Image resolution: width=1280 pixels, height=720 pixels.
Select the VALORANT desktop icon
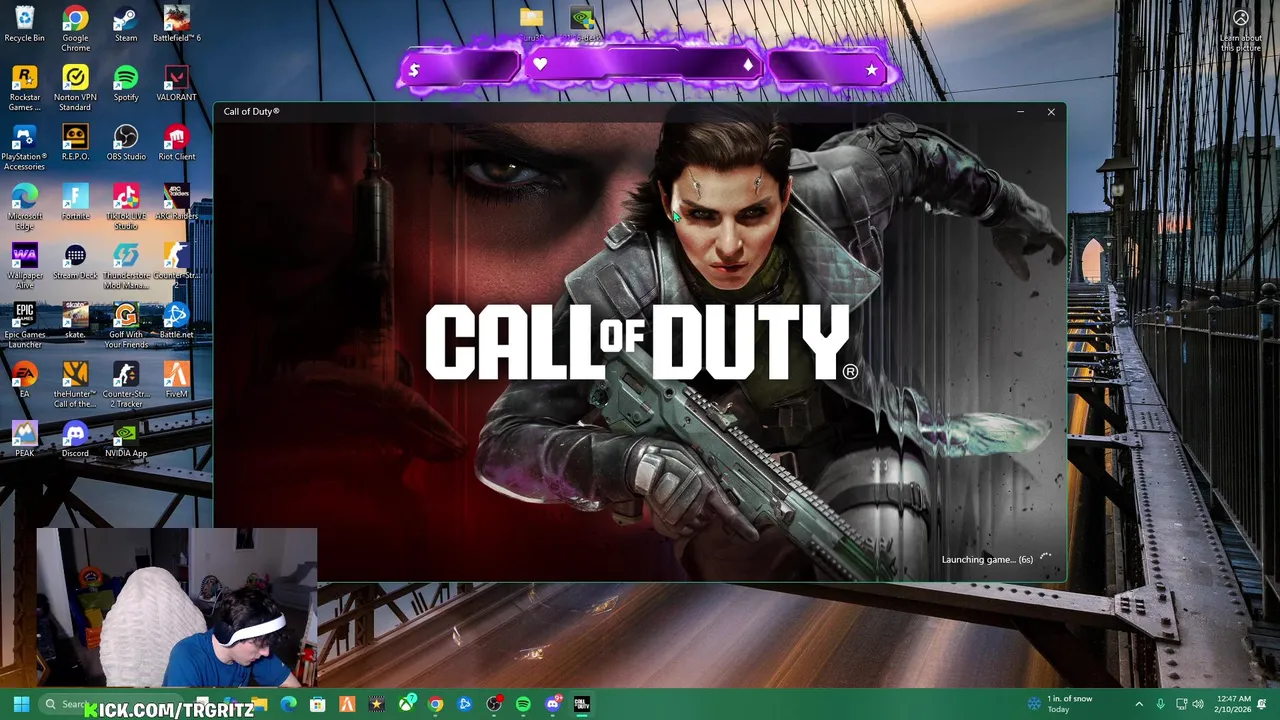[177, 84]
